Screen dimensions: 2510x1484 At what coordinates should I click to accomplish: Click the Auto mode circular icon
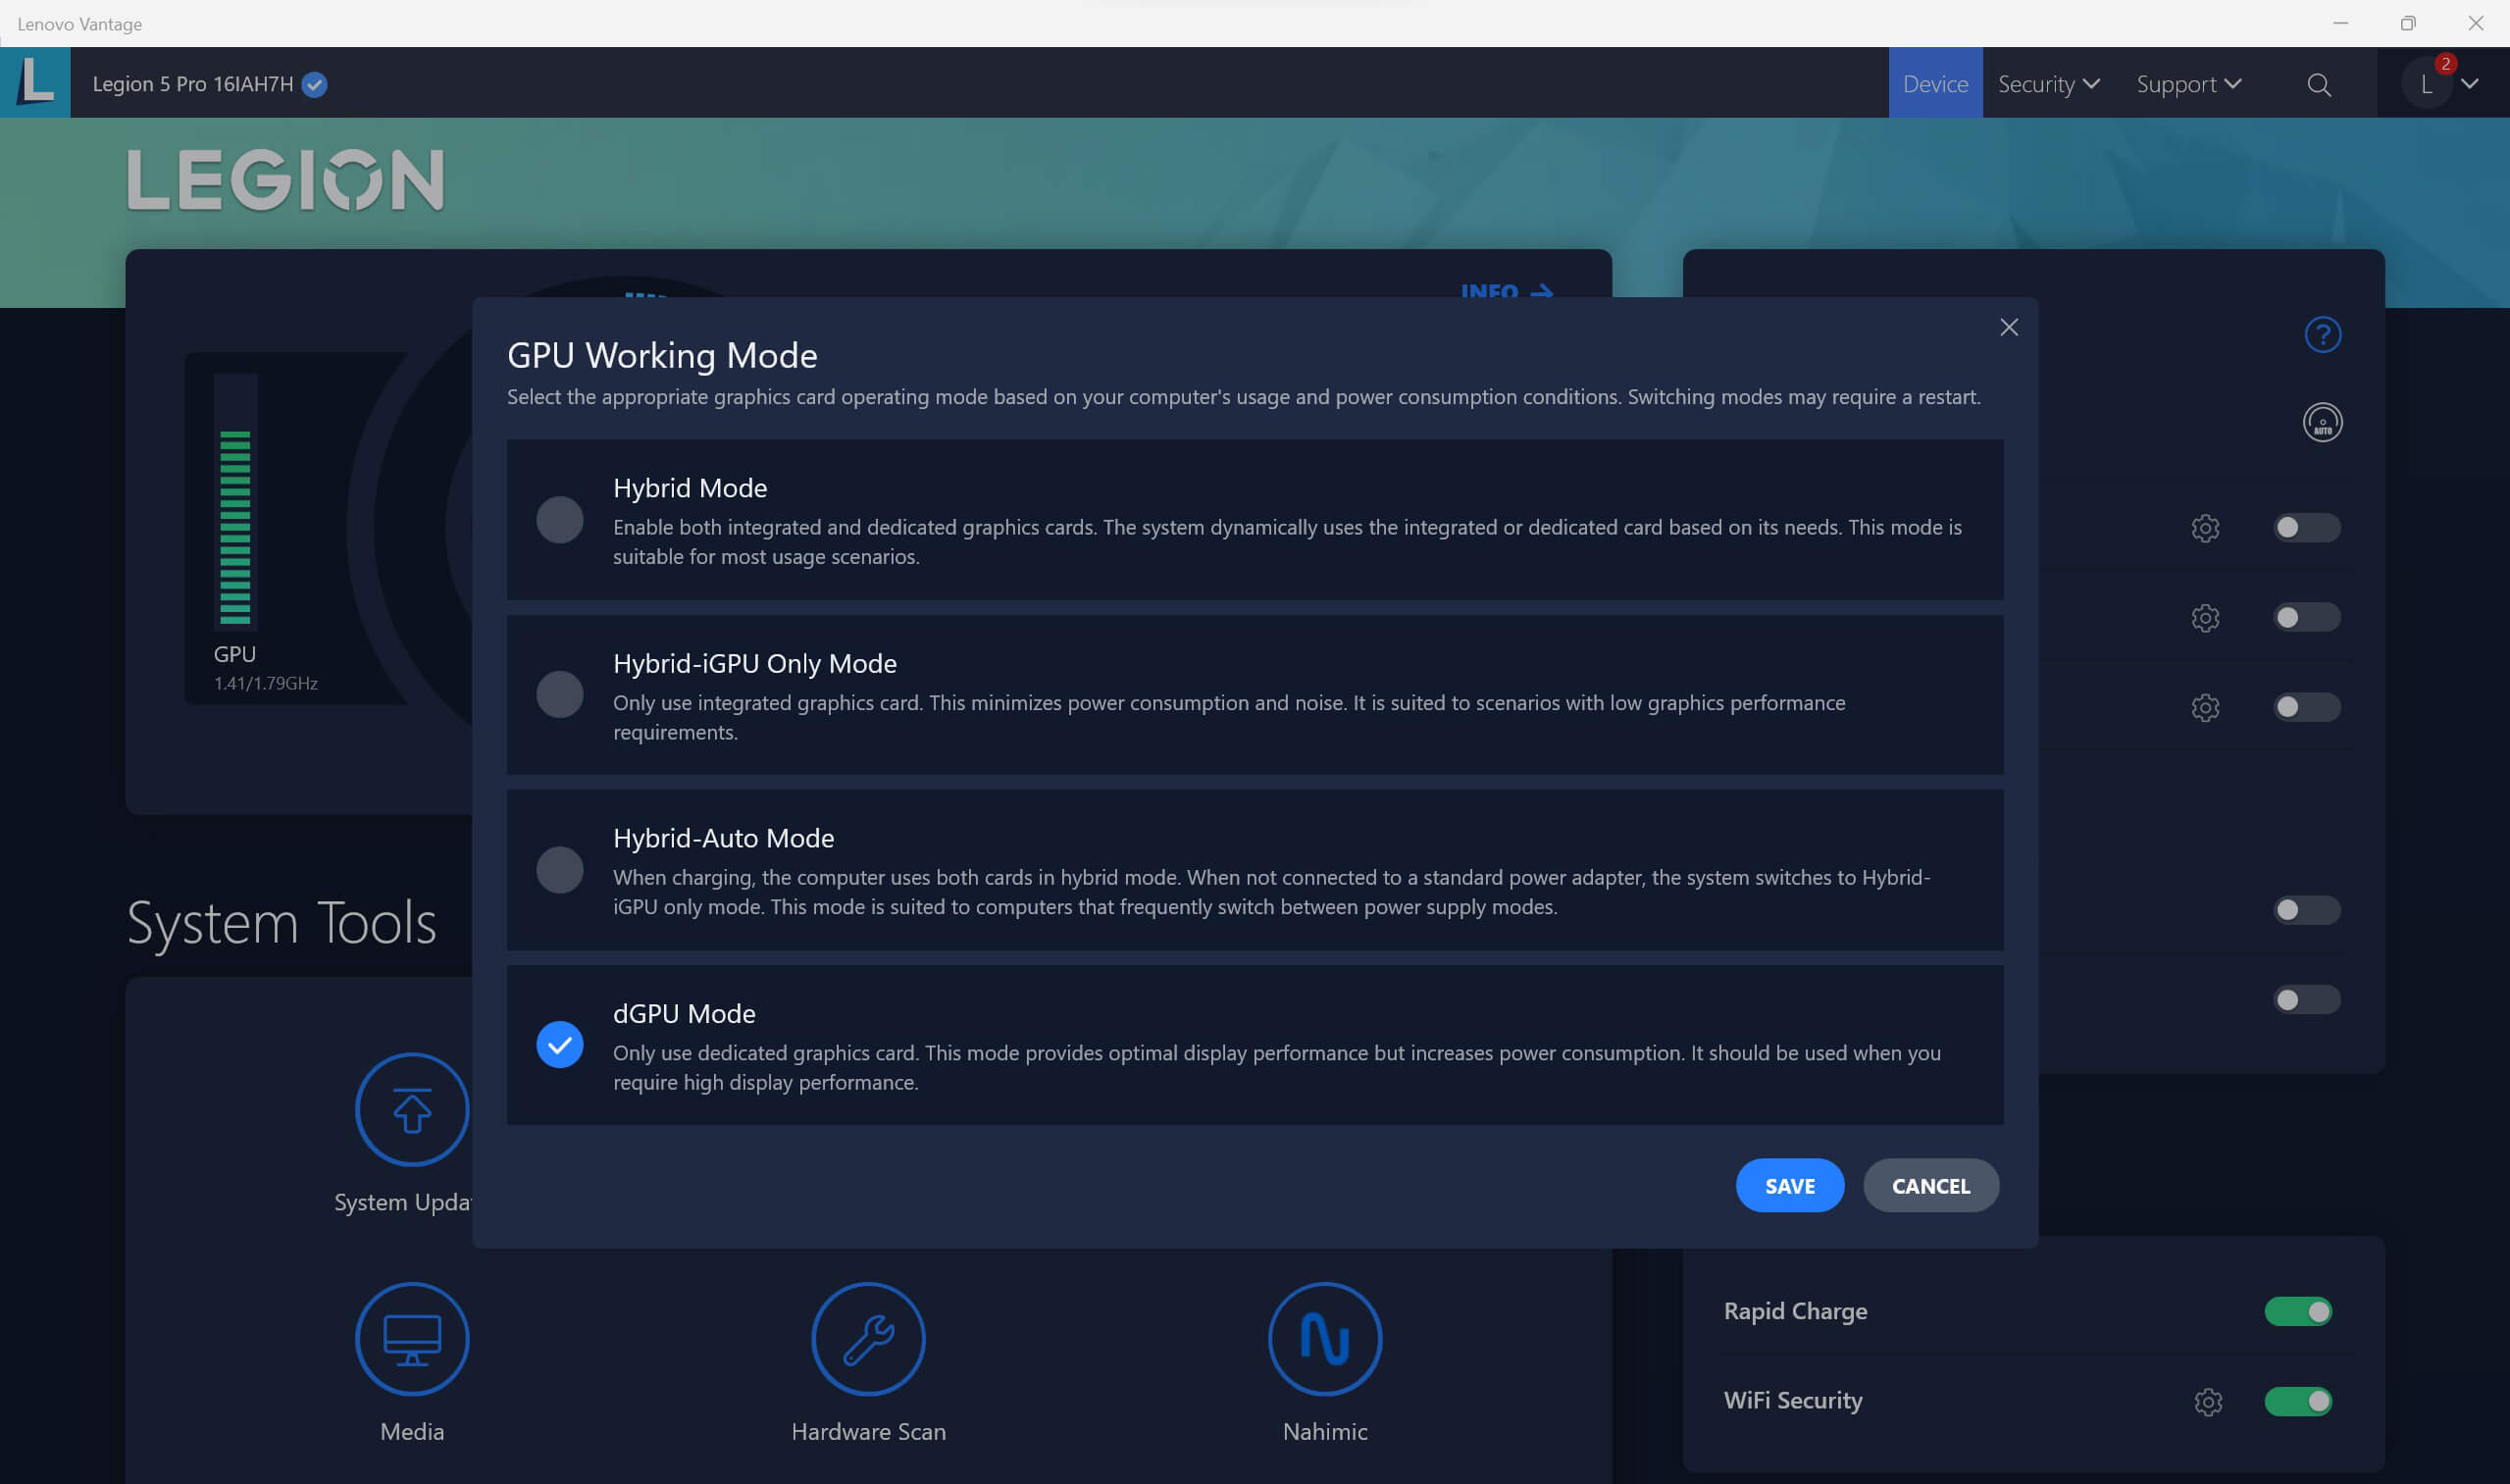(2322, 422)
